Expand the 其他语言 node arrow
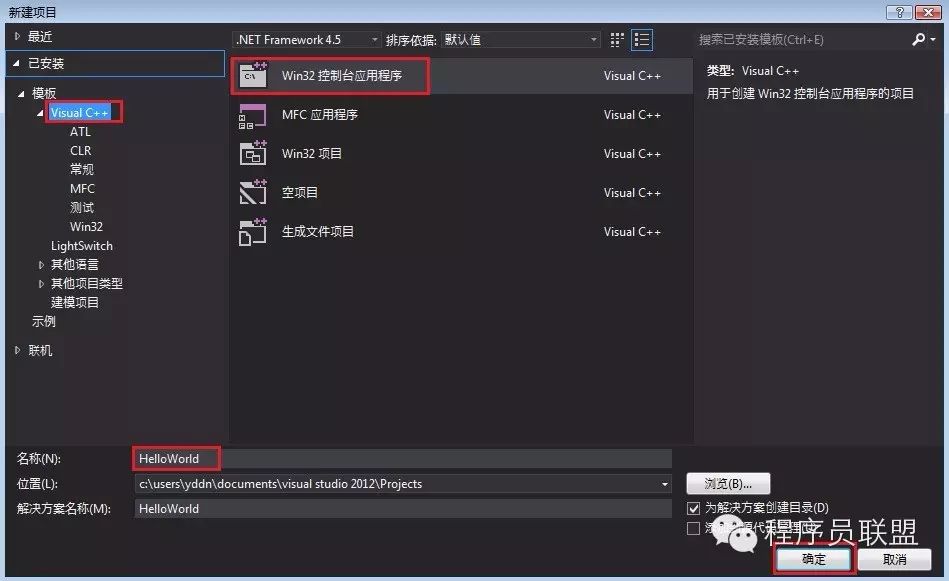 coord(41,264)
